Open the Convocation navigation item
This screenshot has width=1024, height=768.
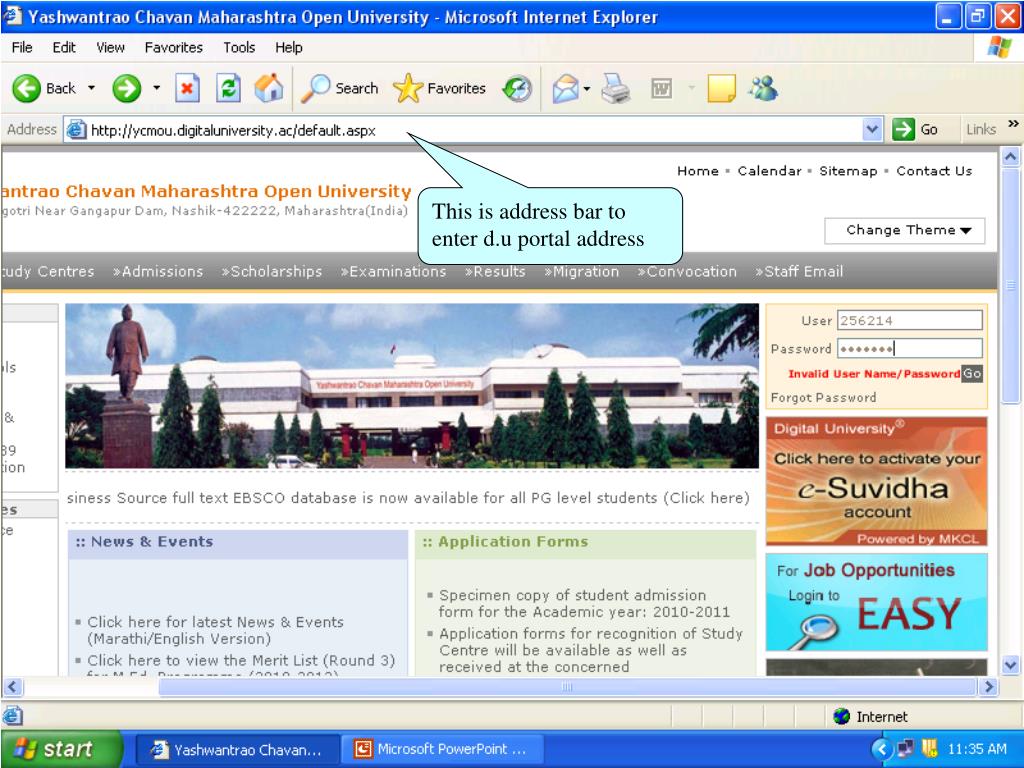click(687, 272)
